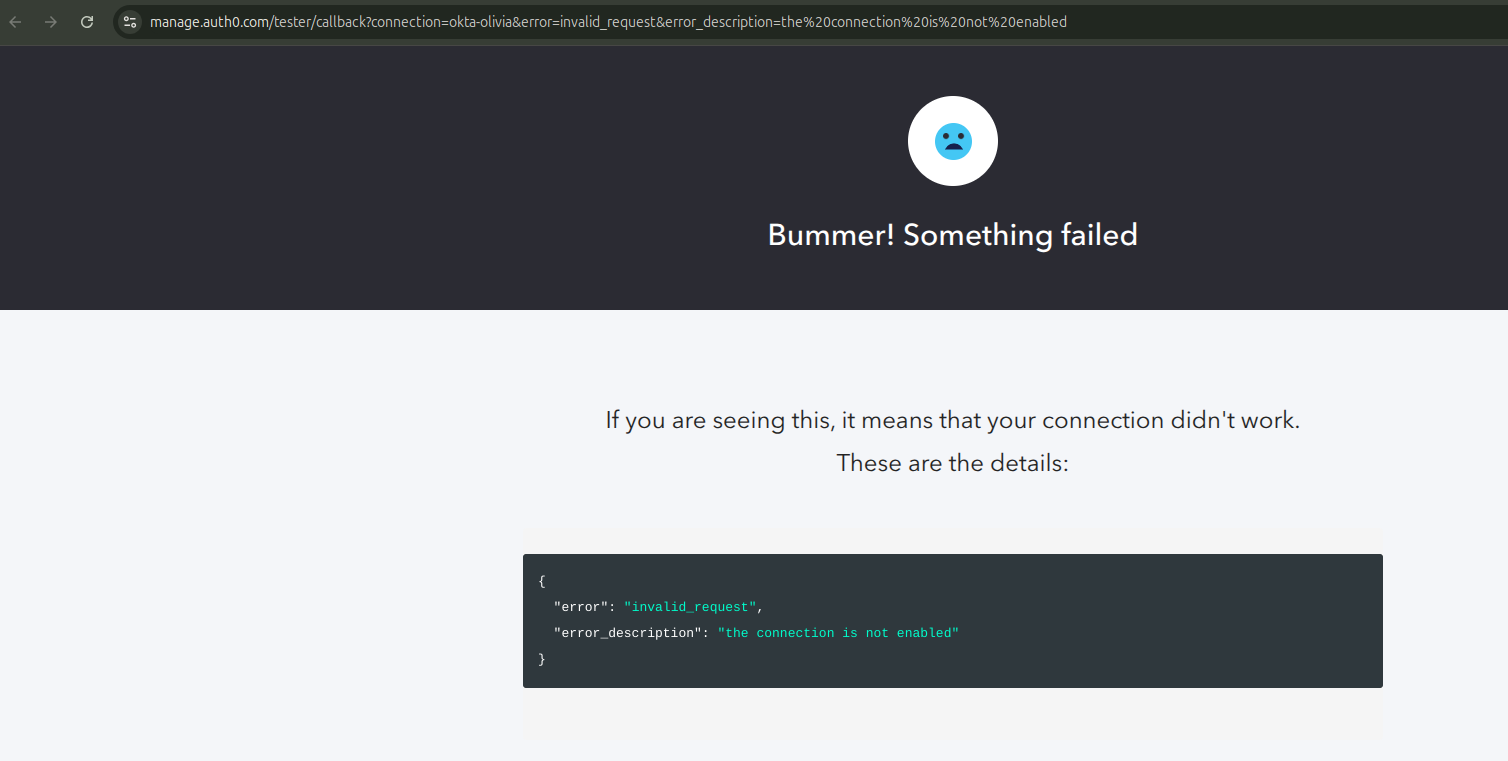Select the "invalid_request" value in code block

coord(690,607)
